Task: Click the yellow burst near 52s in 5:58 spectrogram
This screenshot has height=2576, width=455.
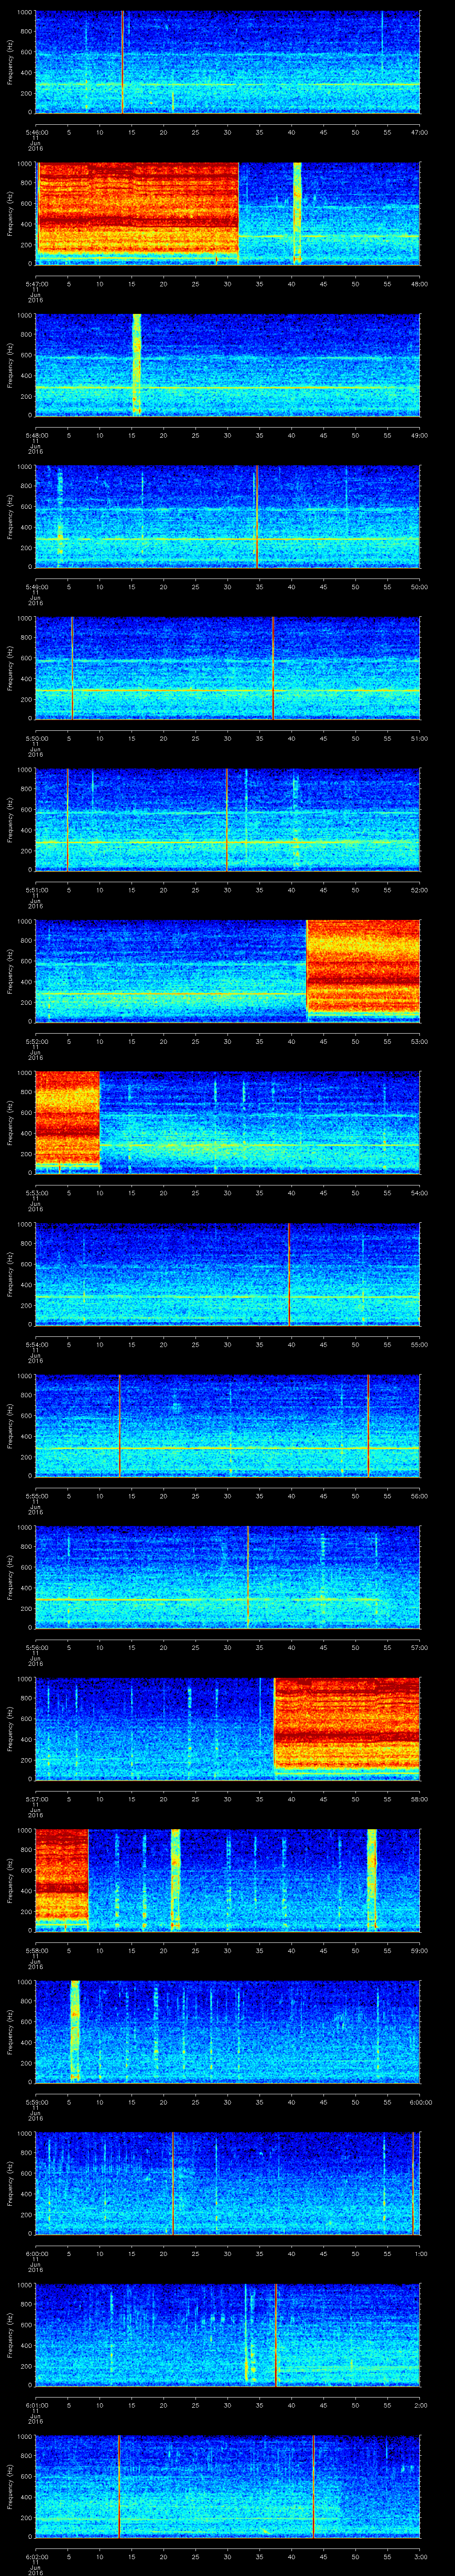Action: click(372, 1878)
